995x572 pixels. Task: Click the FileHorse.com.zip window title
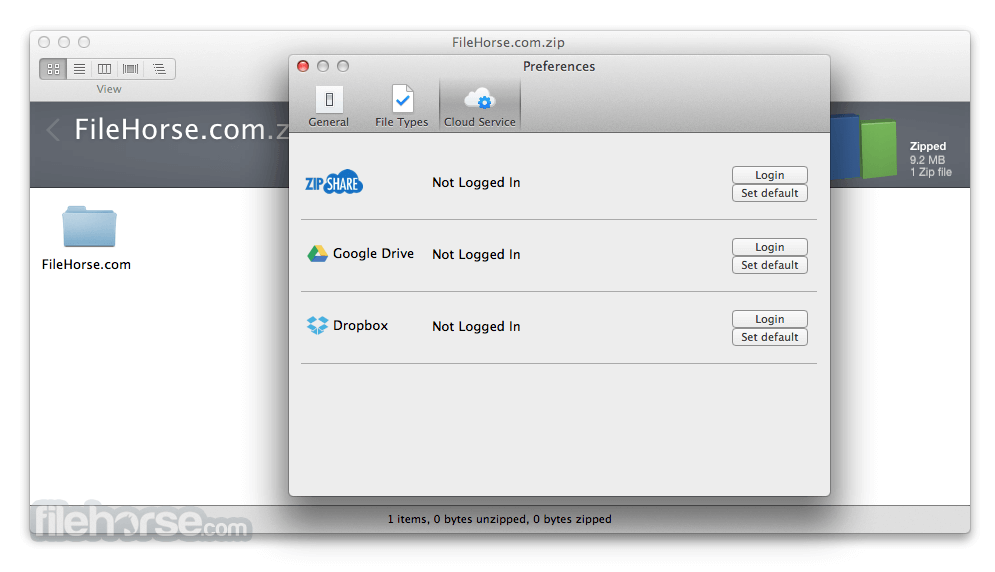(x=508, y=43)
